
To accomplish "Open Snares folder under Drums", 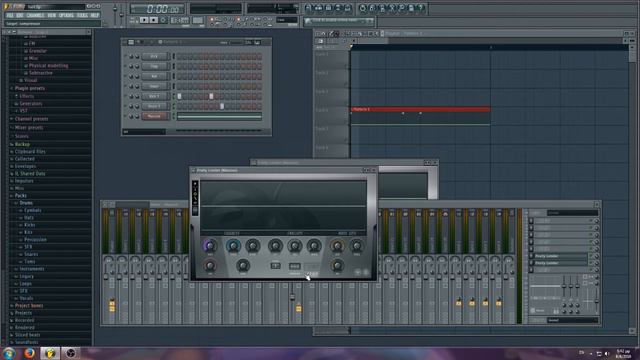I will [x=31, y=254].
